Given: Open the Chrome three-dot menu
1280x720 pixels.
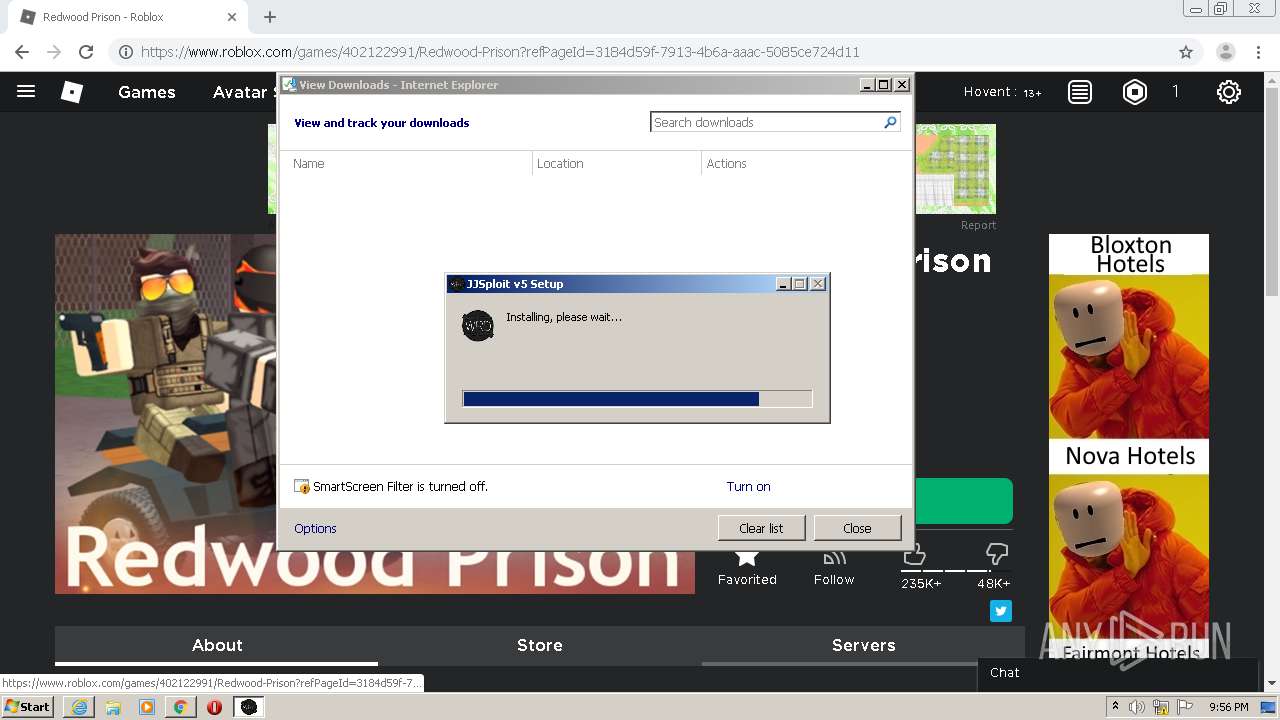Looking at the screenshot, I should pos(1259,52).
